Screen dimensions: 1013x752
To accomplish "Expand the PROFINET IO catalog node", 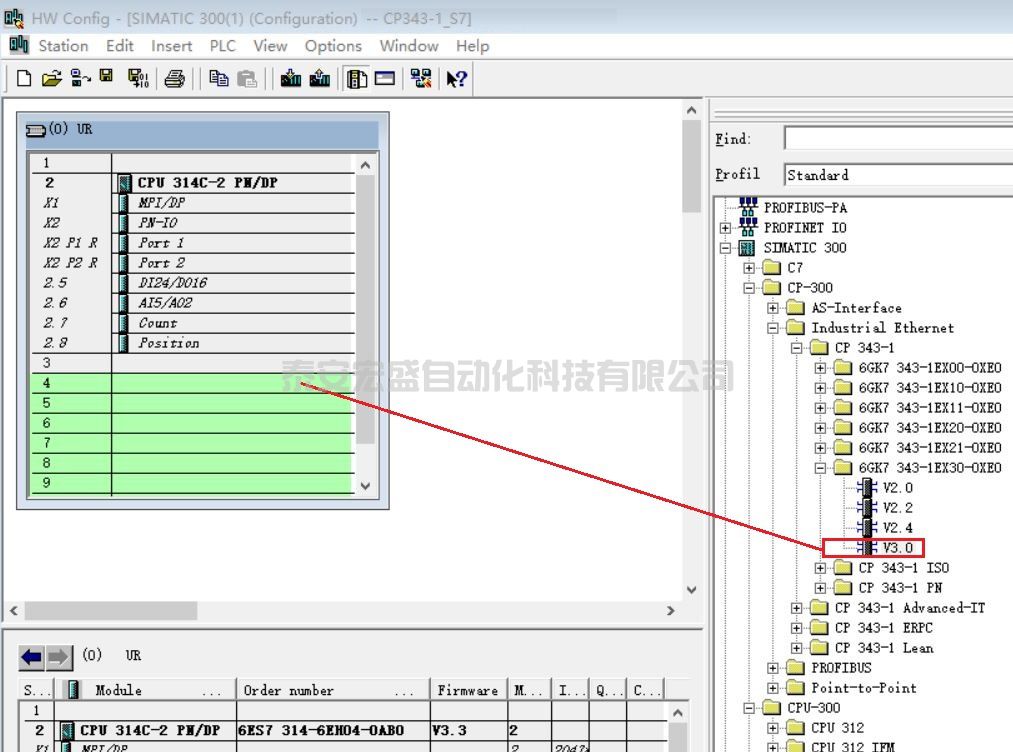I will click(725, 228).
